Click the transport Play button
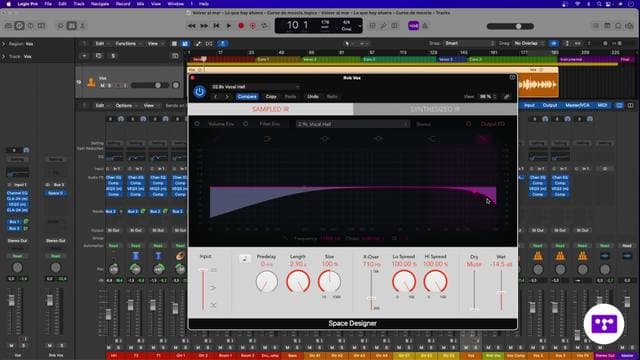The image size is (640, 360). 229,26
